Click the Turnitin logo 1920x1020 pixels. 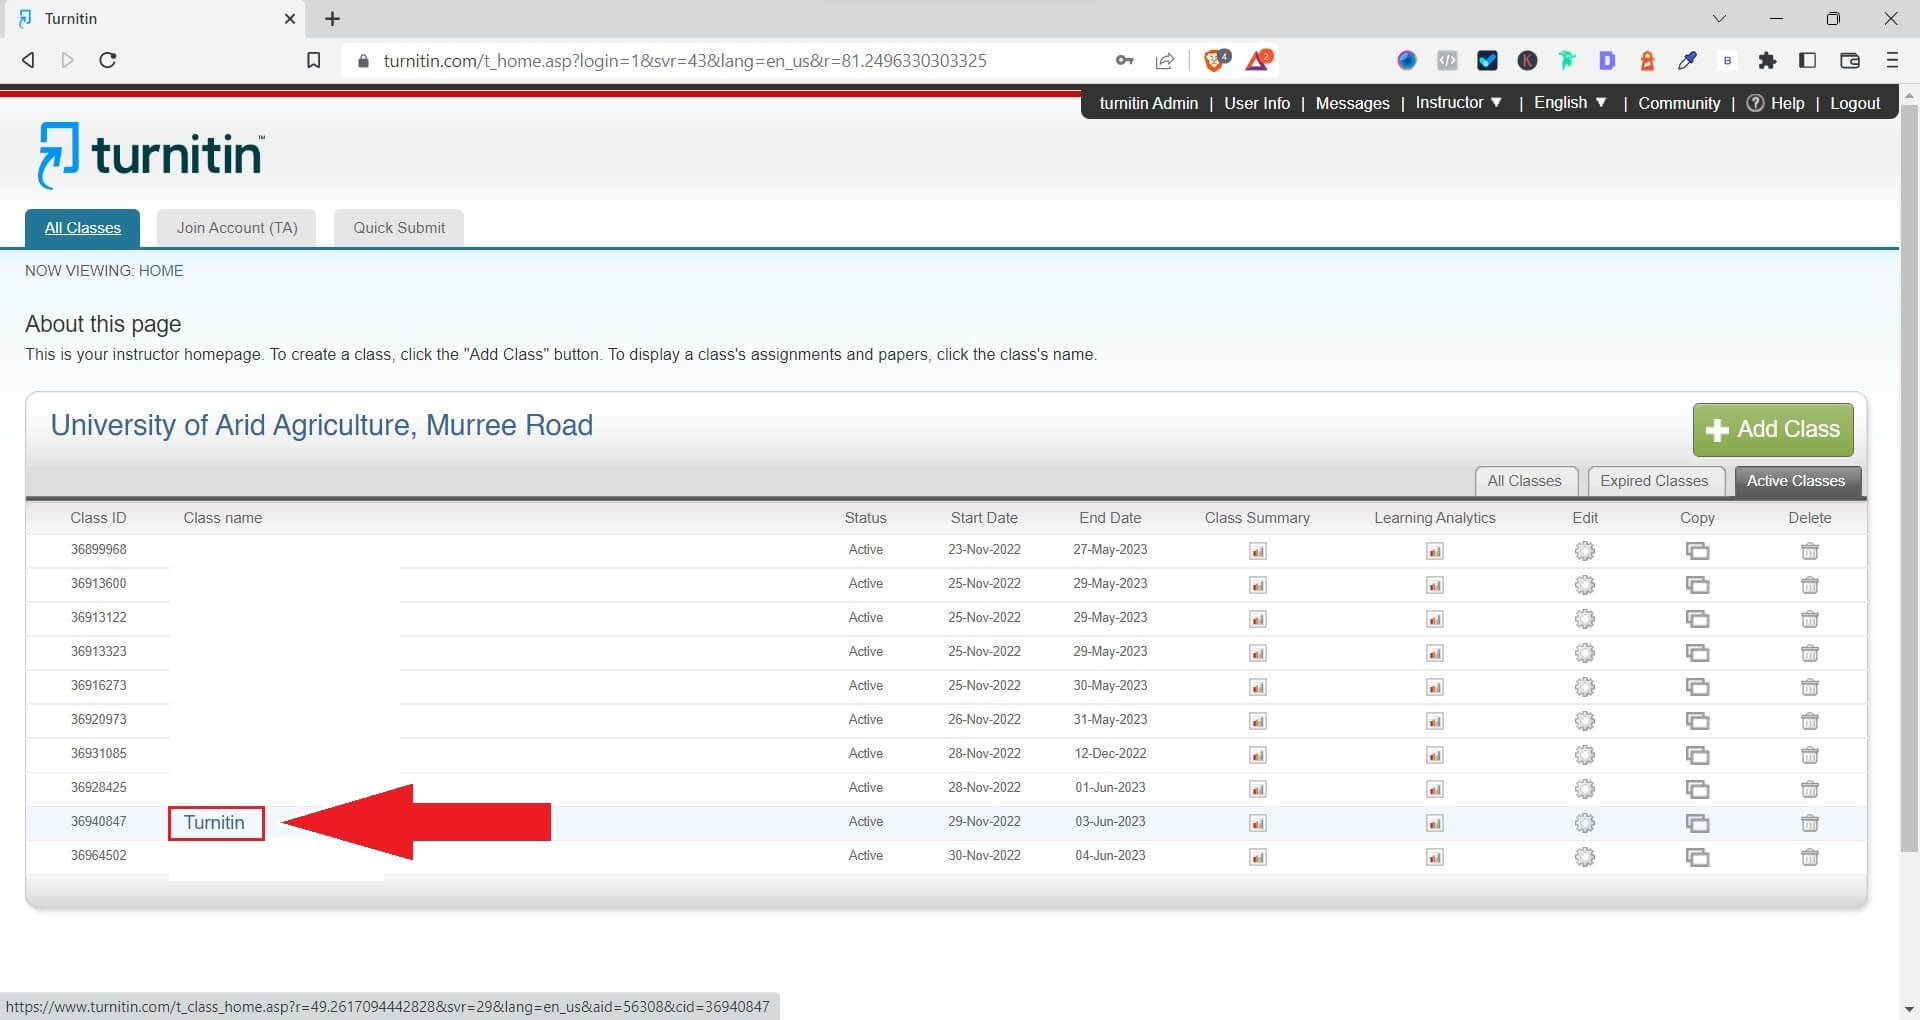148,154
